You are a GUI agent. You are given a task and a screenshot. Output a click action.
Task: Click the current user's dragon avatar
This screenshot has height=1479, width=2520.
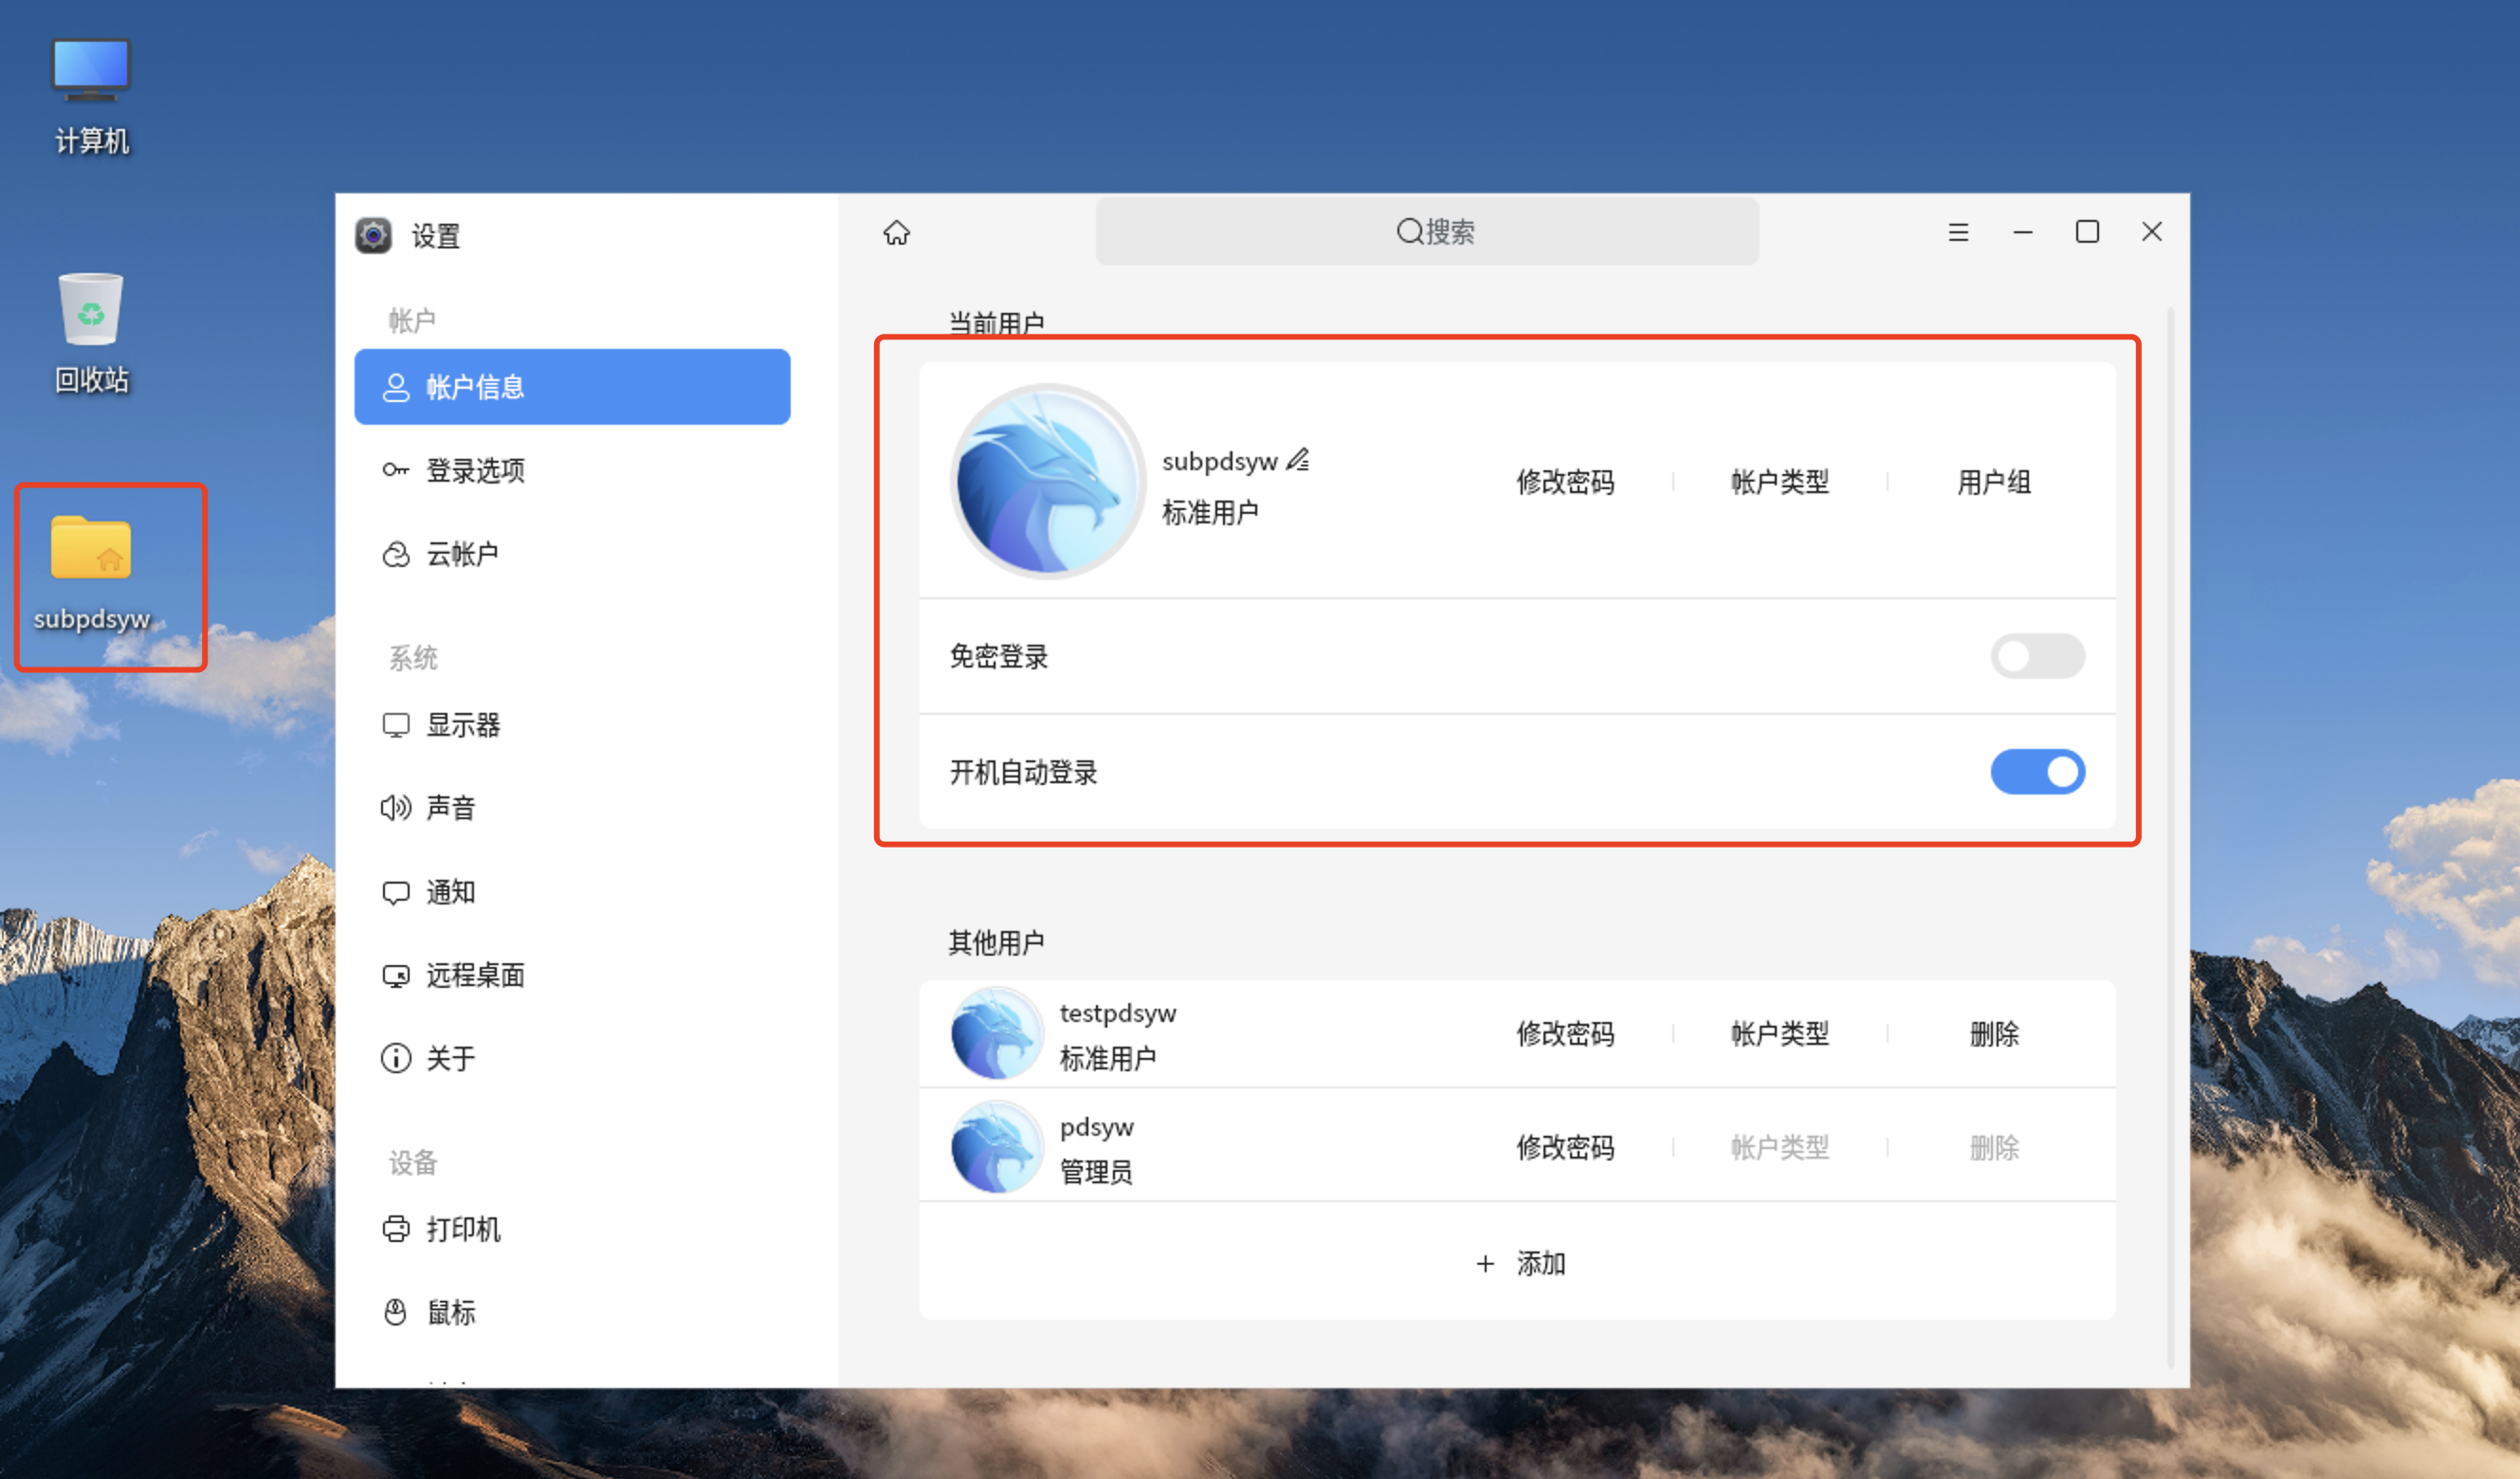coord(1046,481)
